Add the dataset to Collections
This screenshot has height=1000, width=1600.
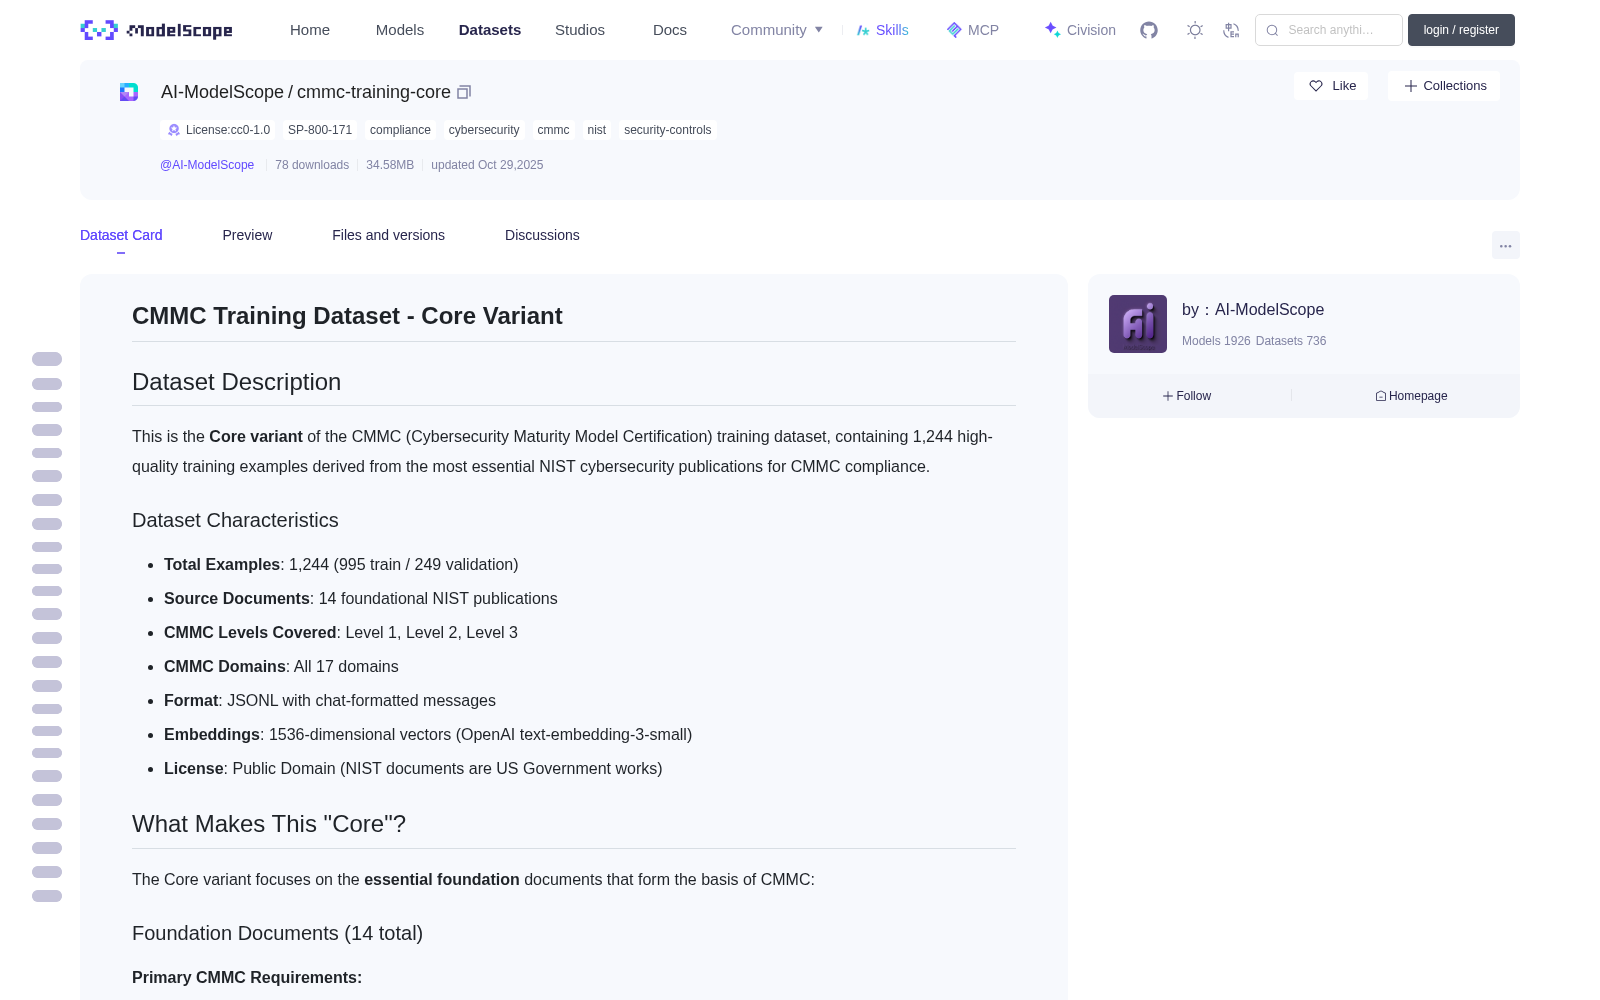coord(1444,86)
